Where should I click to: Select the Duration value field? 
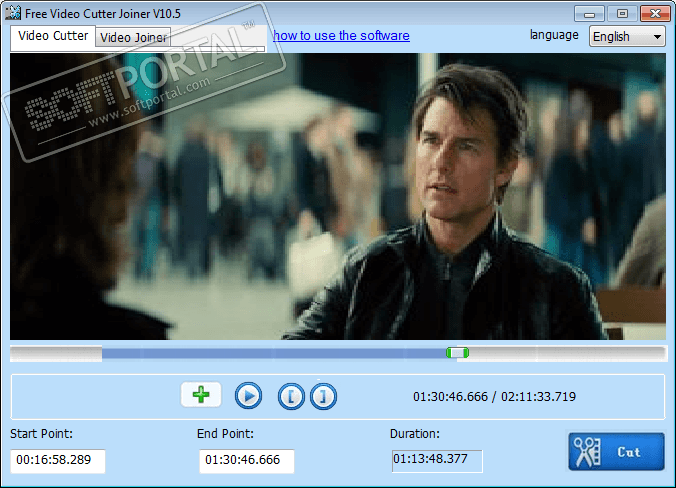click(x=437, y=461)
